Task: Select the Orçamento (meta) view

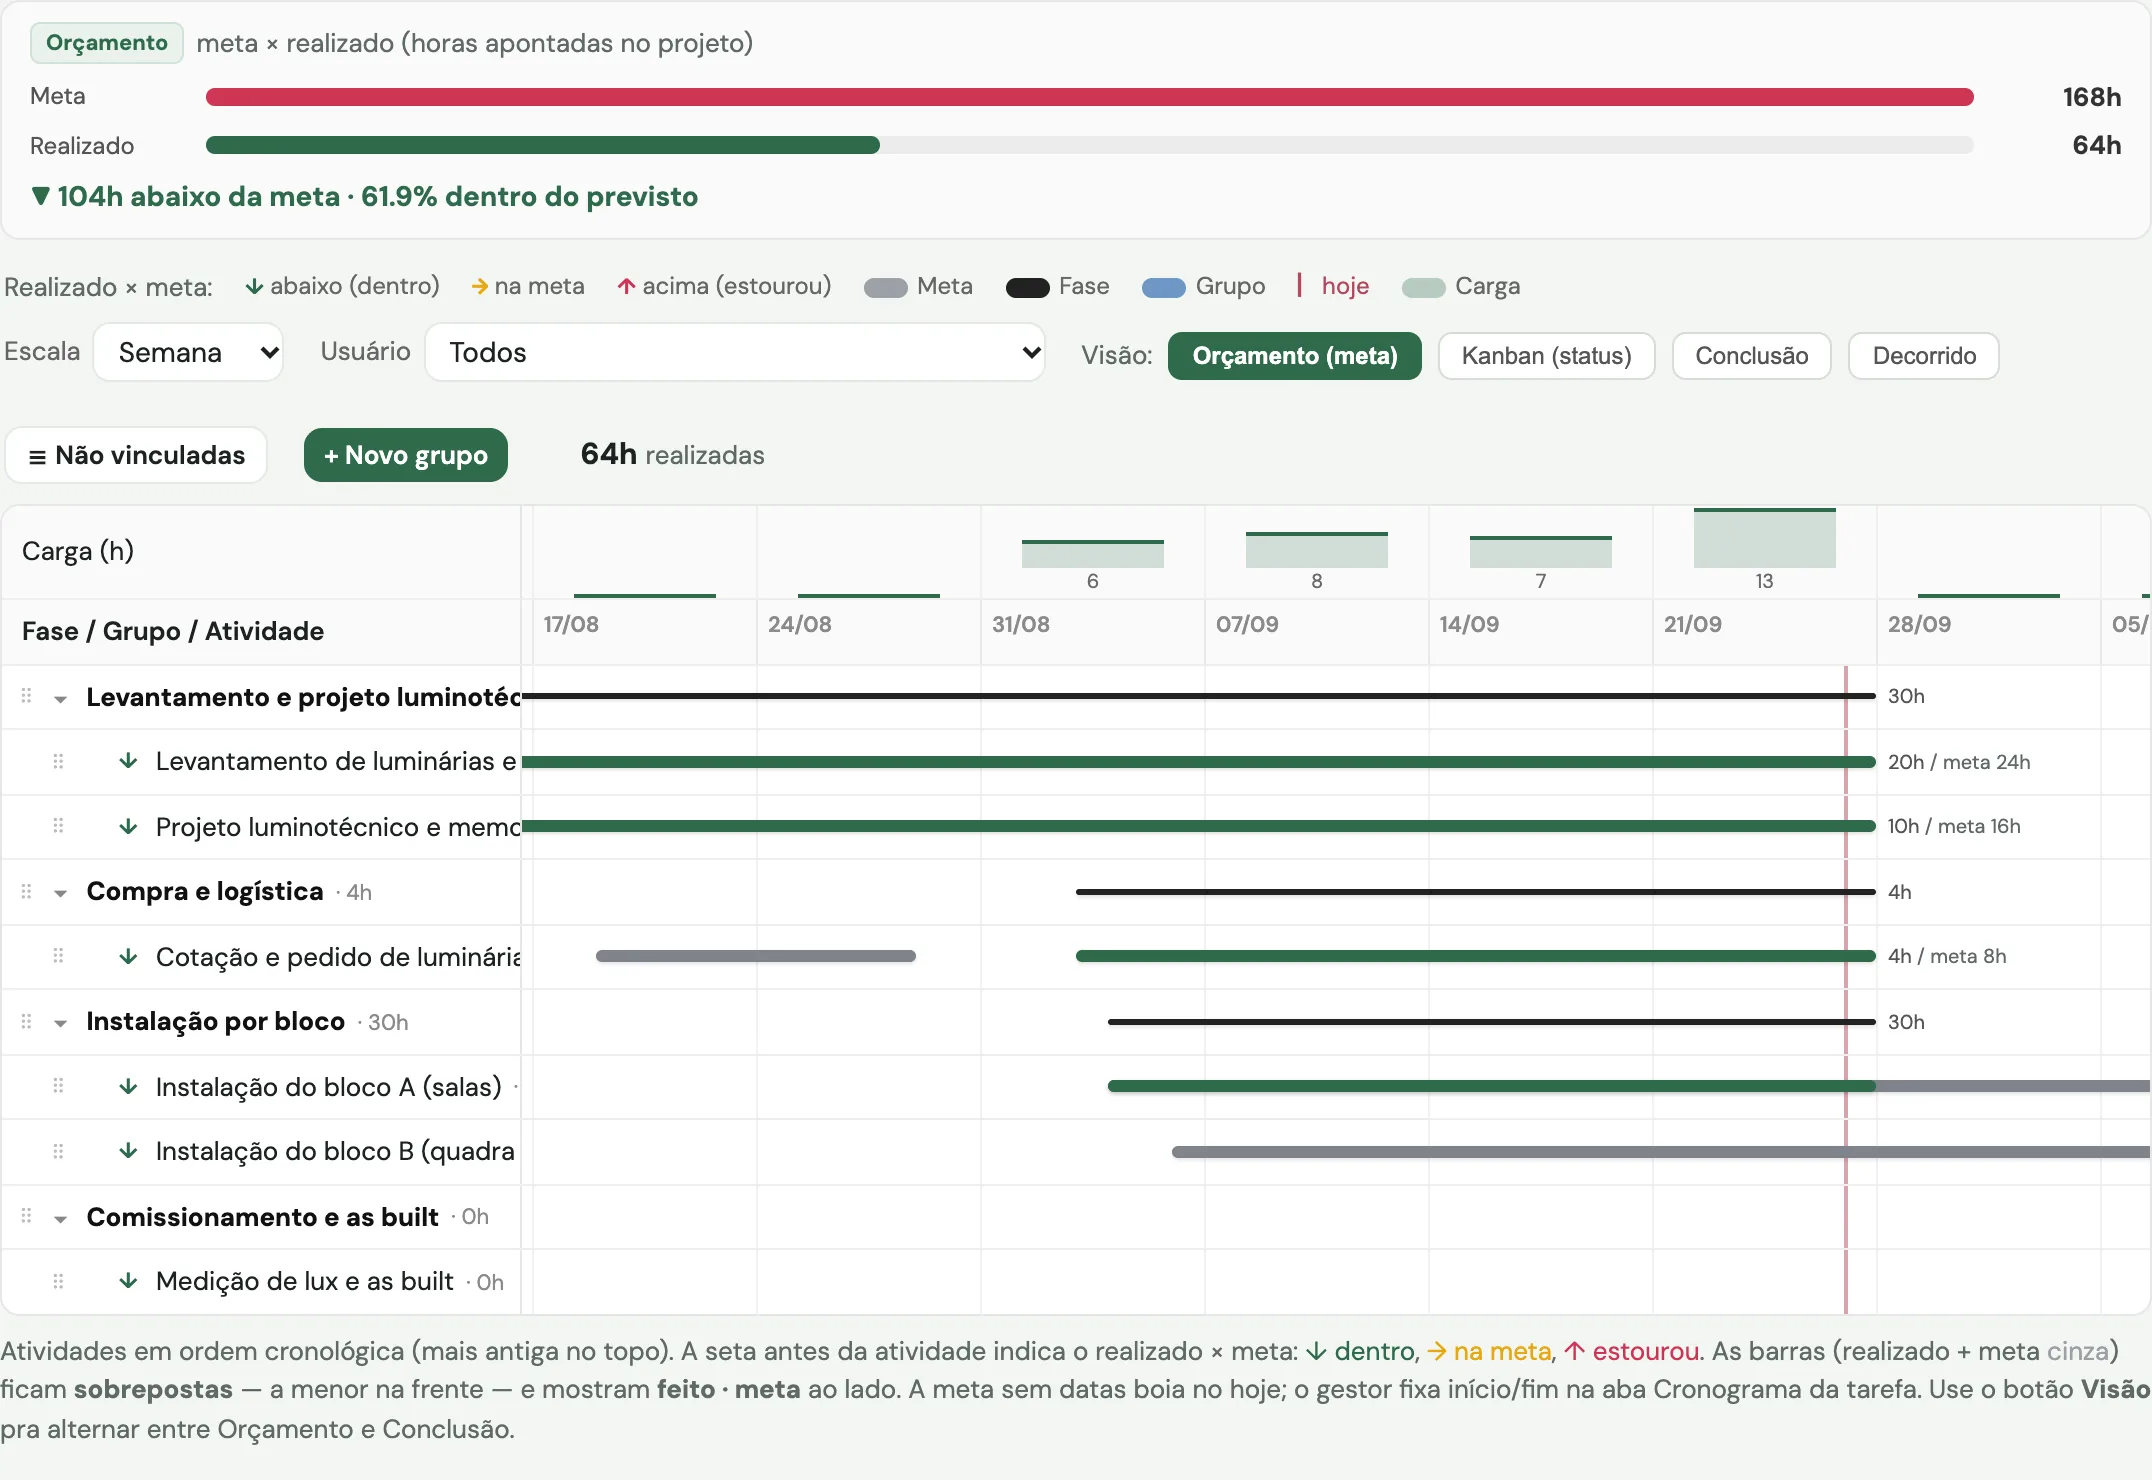Action: click(x=1294, y=356)
